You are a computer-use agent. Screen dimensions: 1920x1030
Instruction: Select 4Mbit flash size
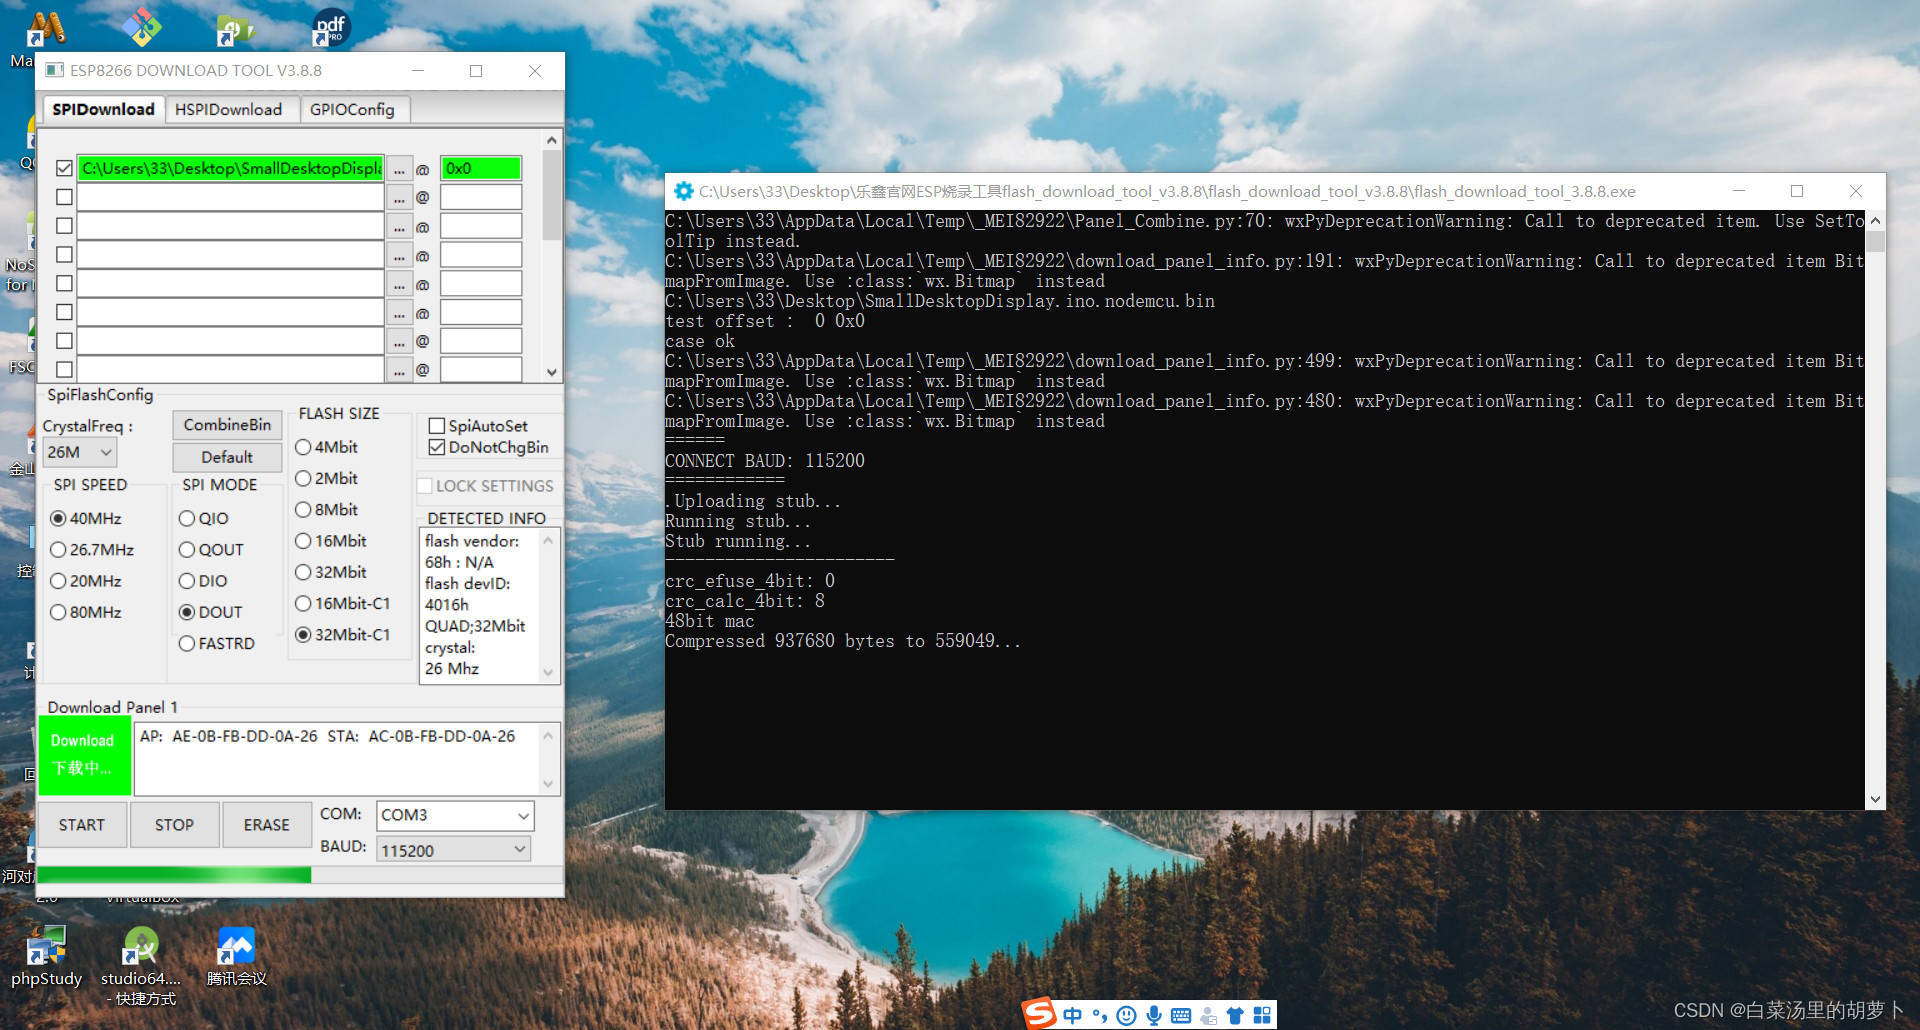click(x=303, y=447)
